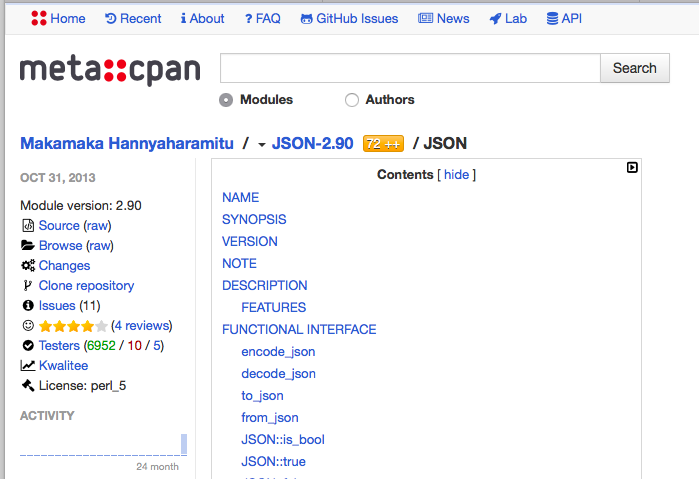Open the JSON-2.90 release dropdown arrow
The height and width of the screenshot is (479, 699).
[x=262, y=145]
